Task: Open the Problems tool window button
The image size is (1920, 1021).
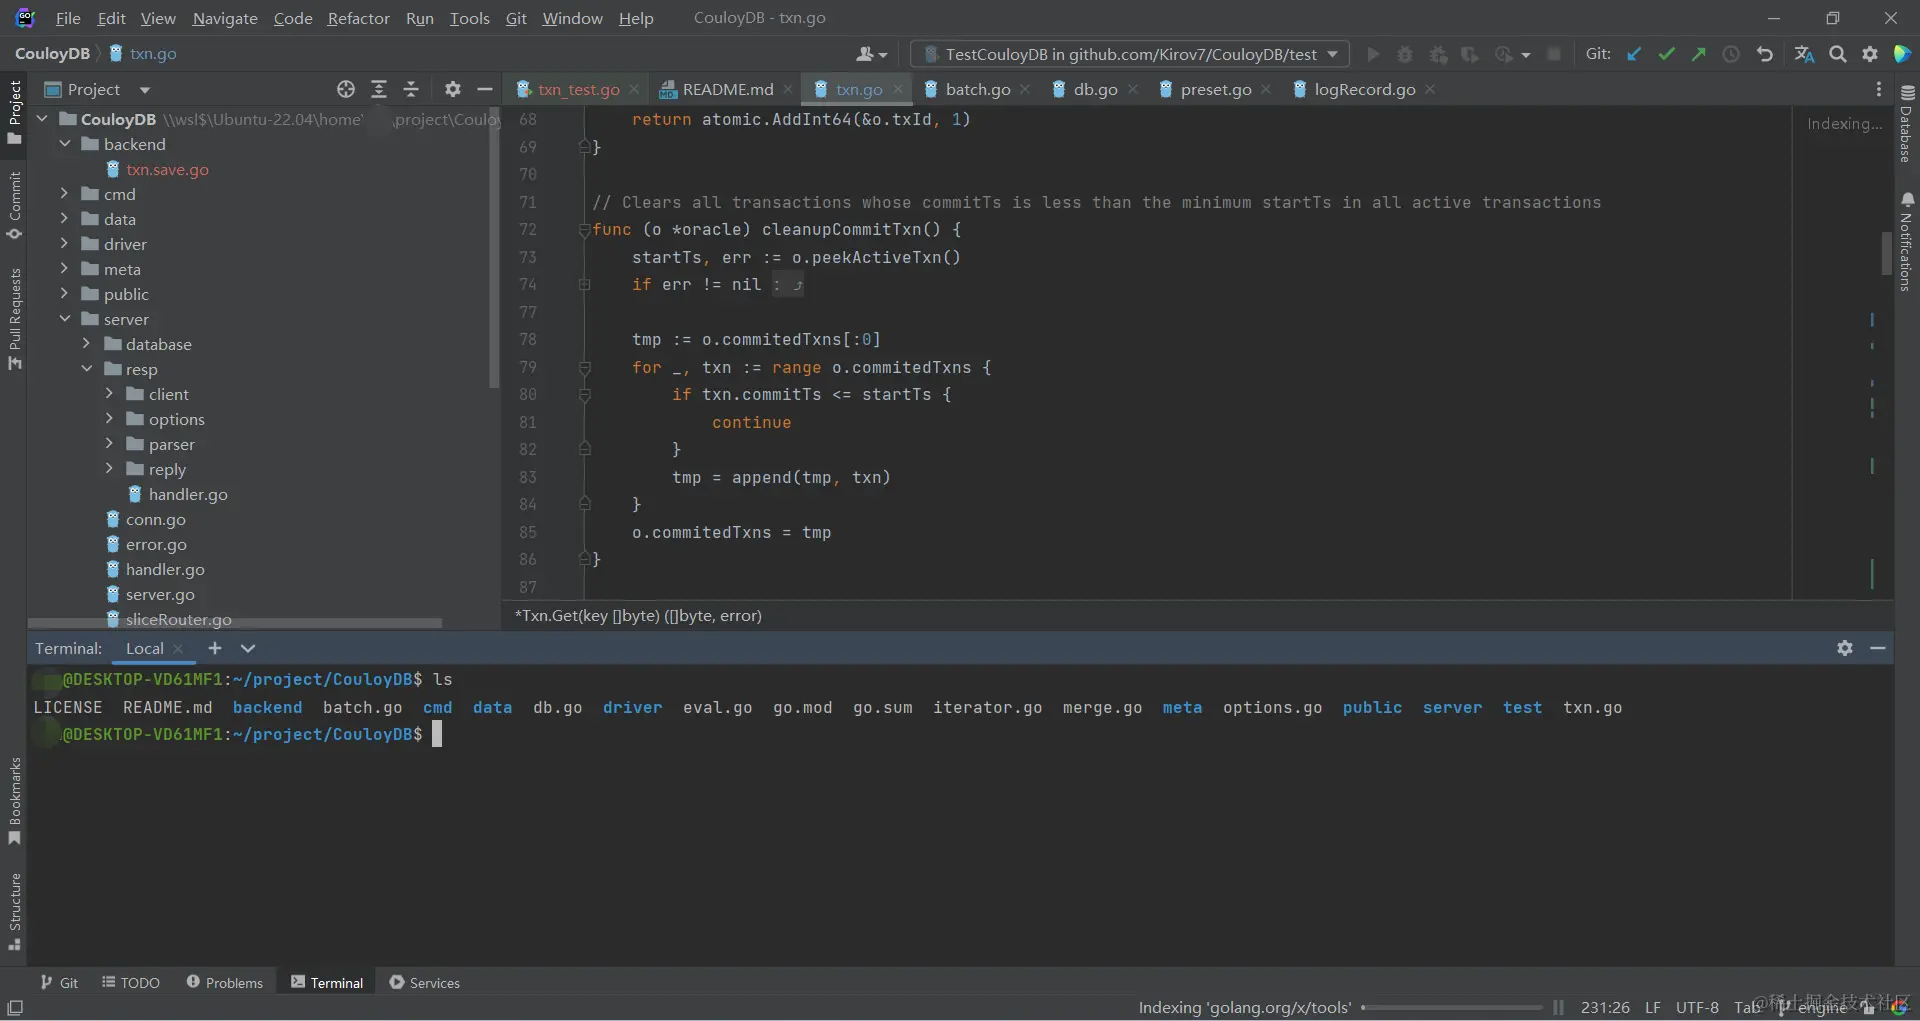Action: pos(225,983)
